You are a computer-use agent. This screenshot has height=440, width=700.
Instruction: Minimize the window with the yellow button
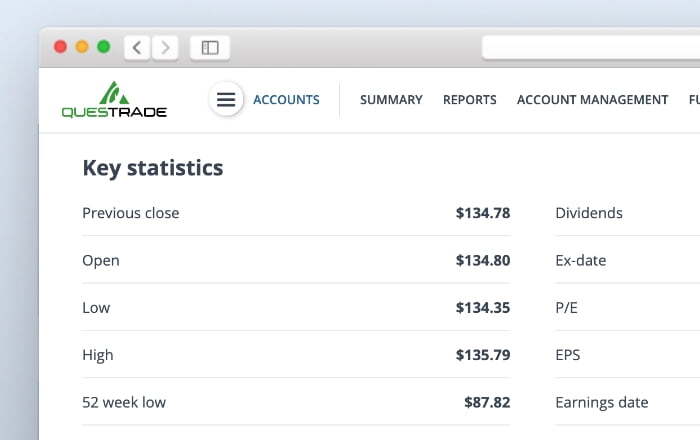coord(82,47)
